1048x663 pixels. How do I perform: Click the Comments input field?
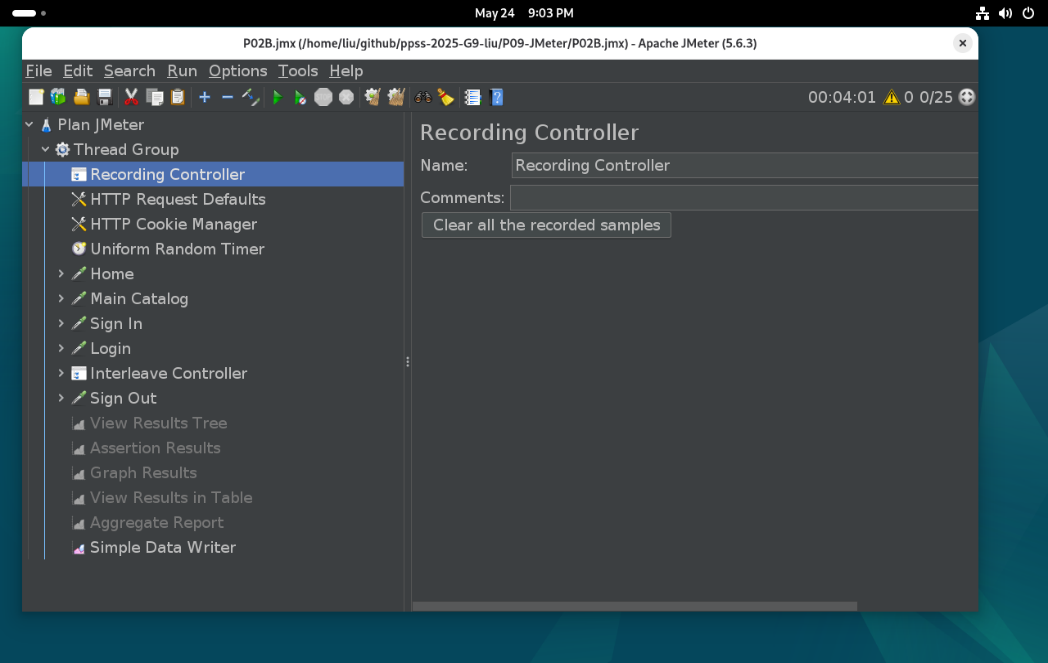pos(744,198)
